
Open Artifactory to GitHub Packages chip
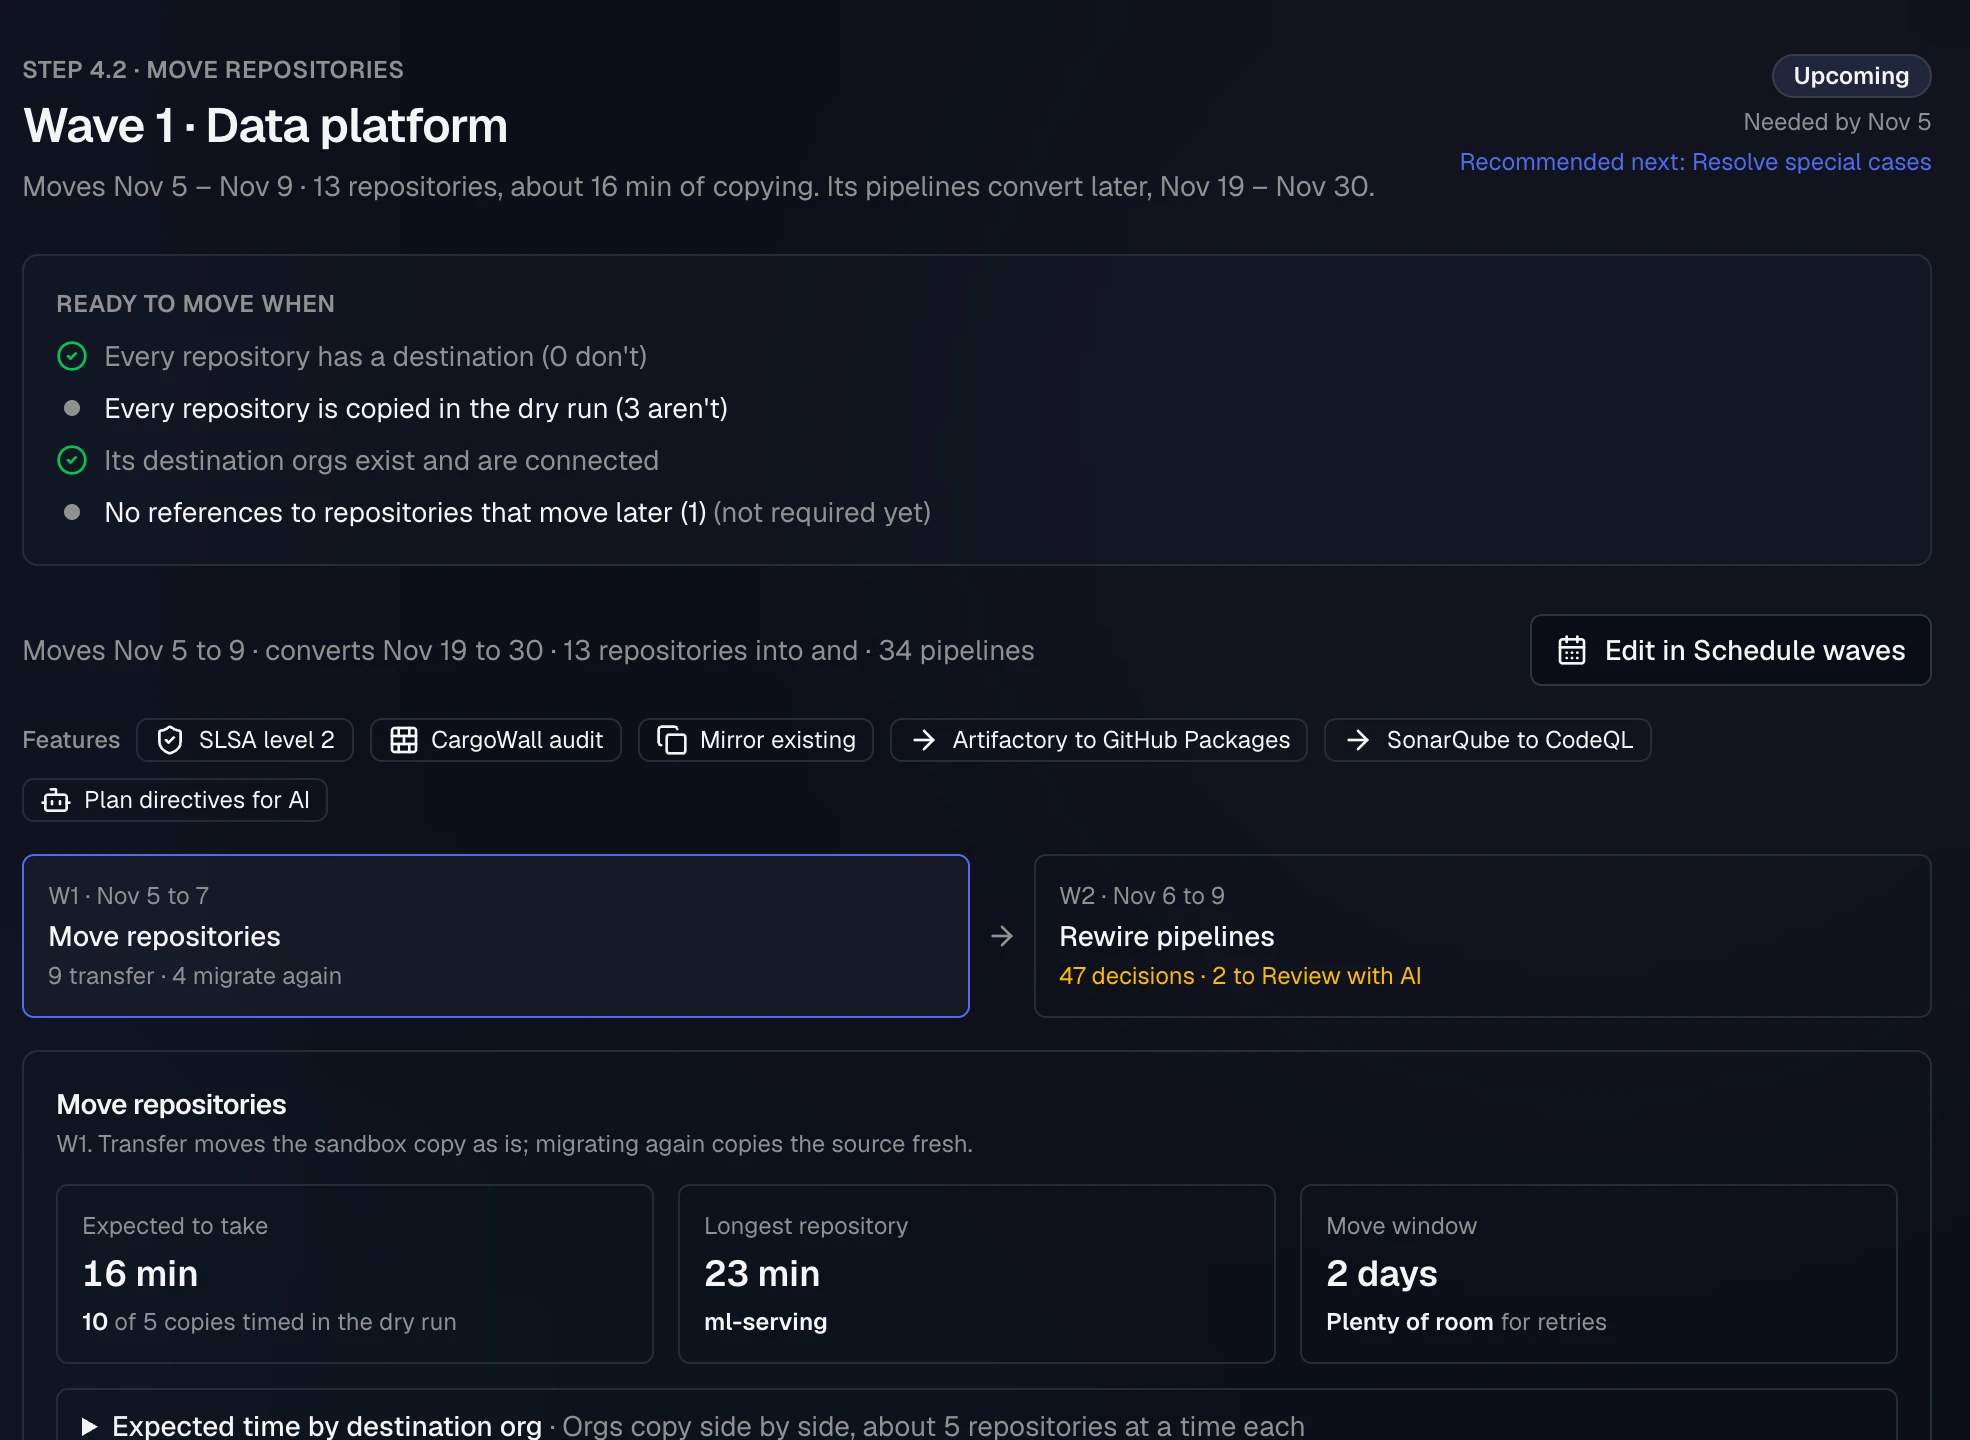click(1099, 740)
